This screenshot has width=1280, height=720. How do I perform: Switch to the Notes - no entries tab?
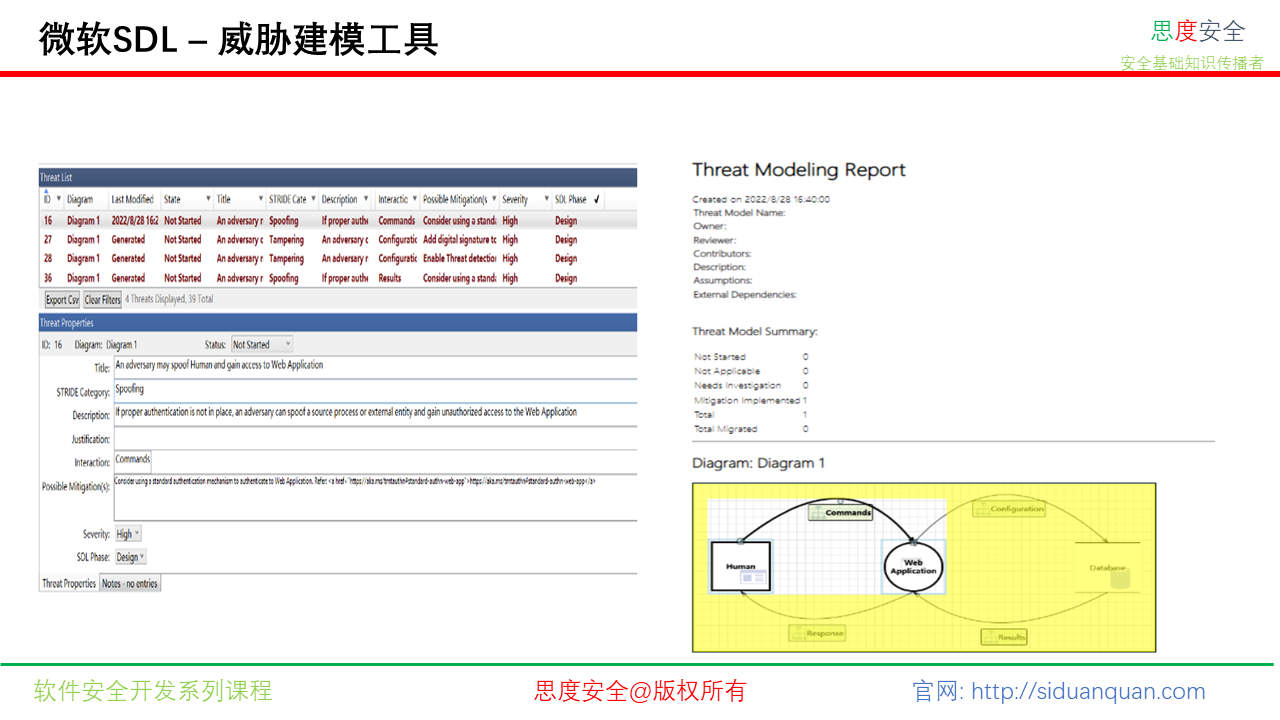130,584
